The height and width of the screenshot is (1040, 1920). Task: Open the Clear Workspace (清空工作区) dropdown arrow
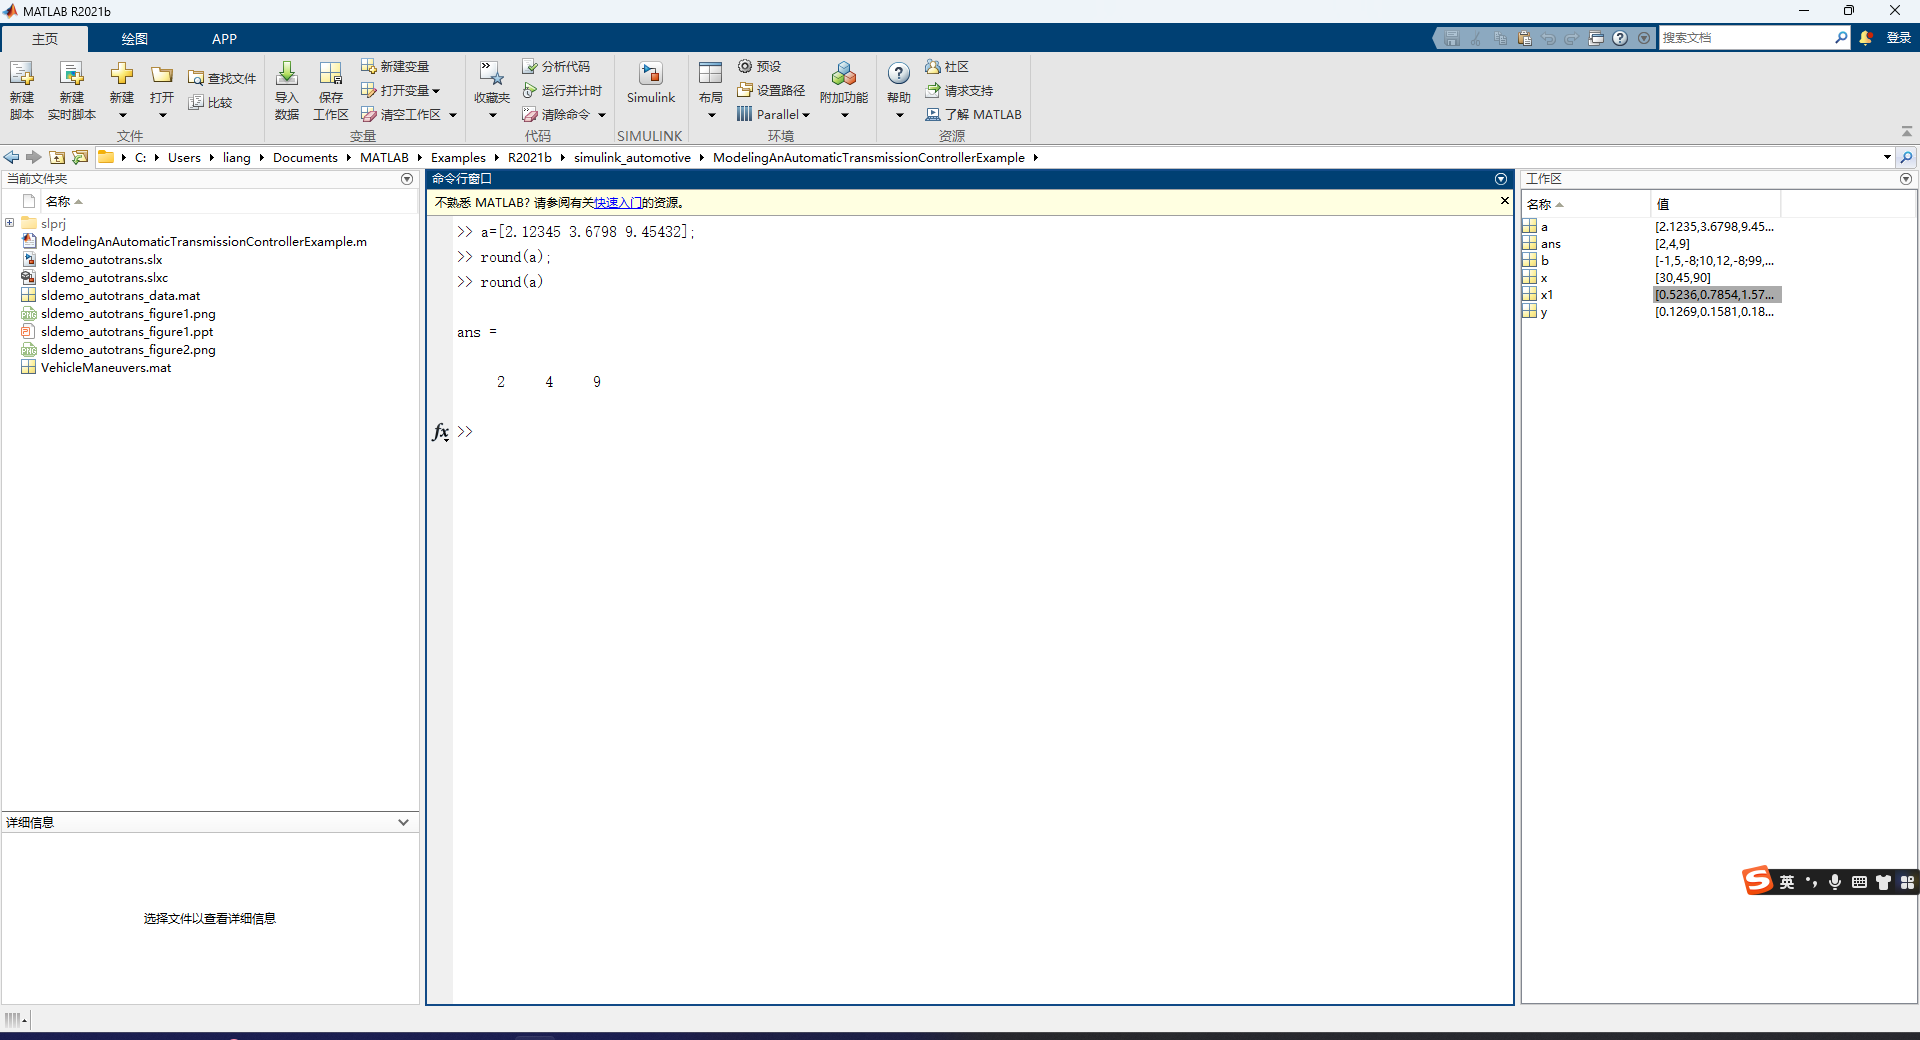453,115
